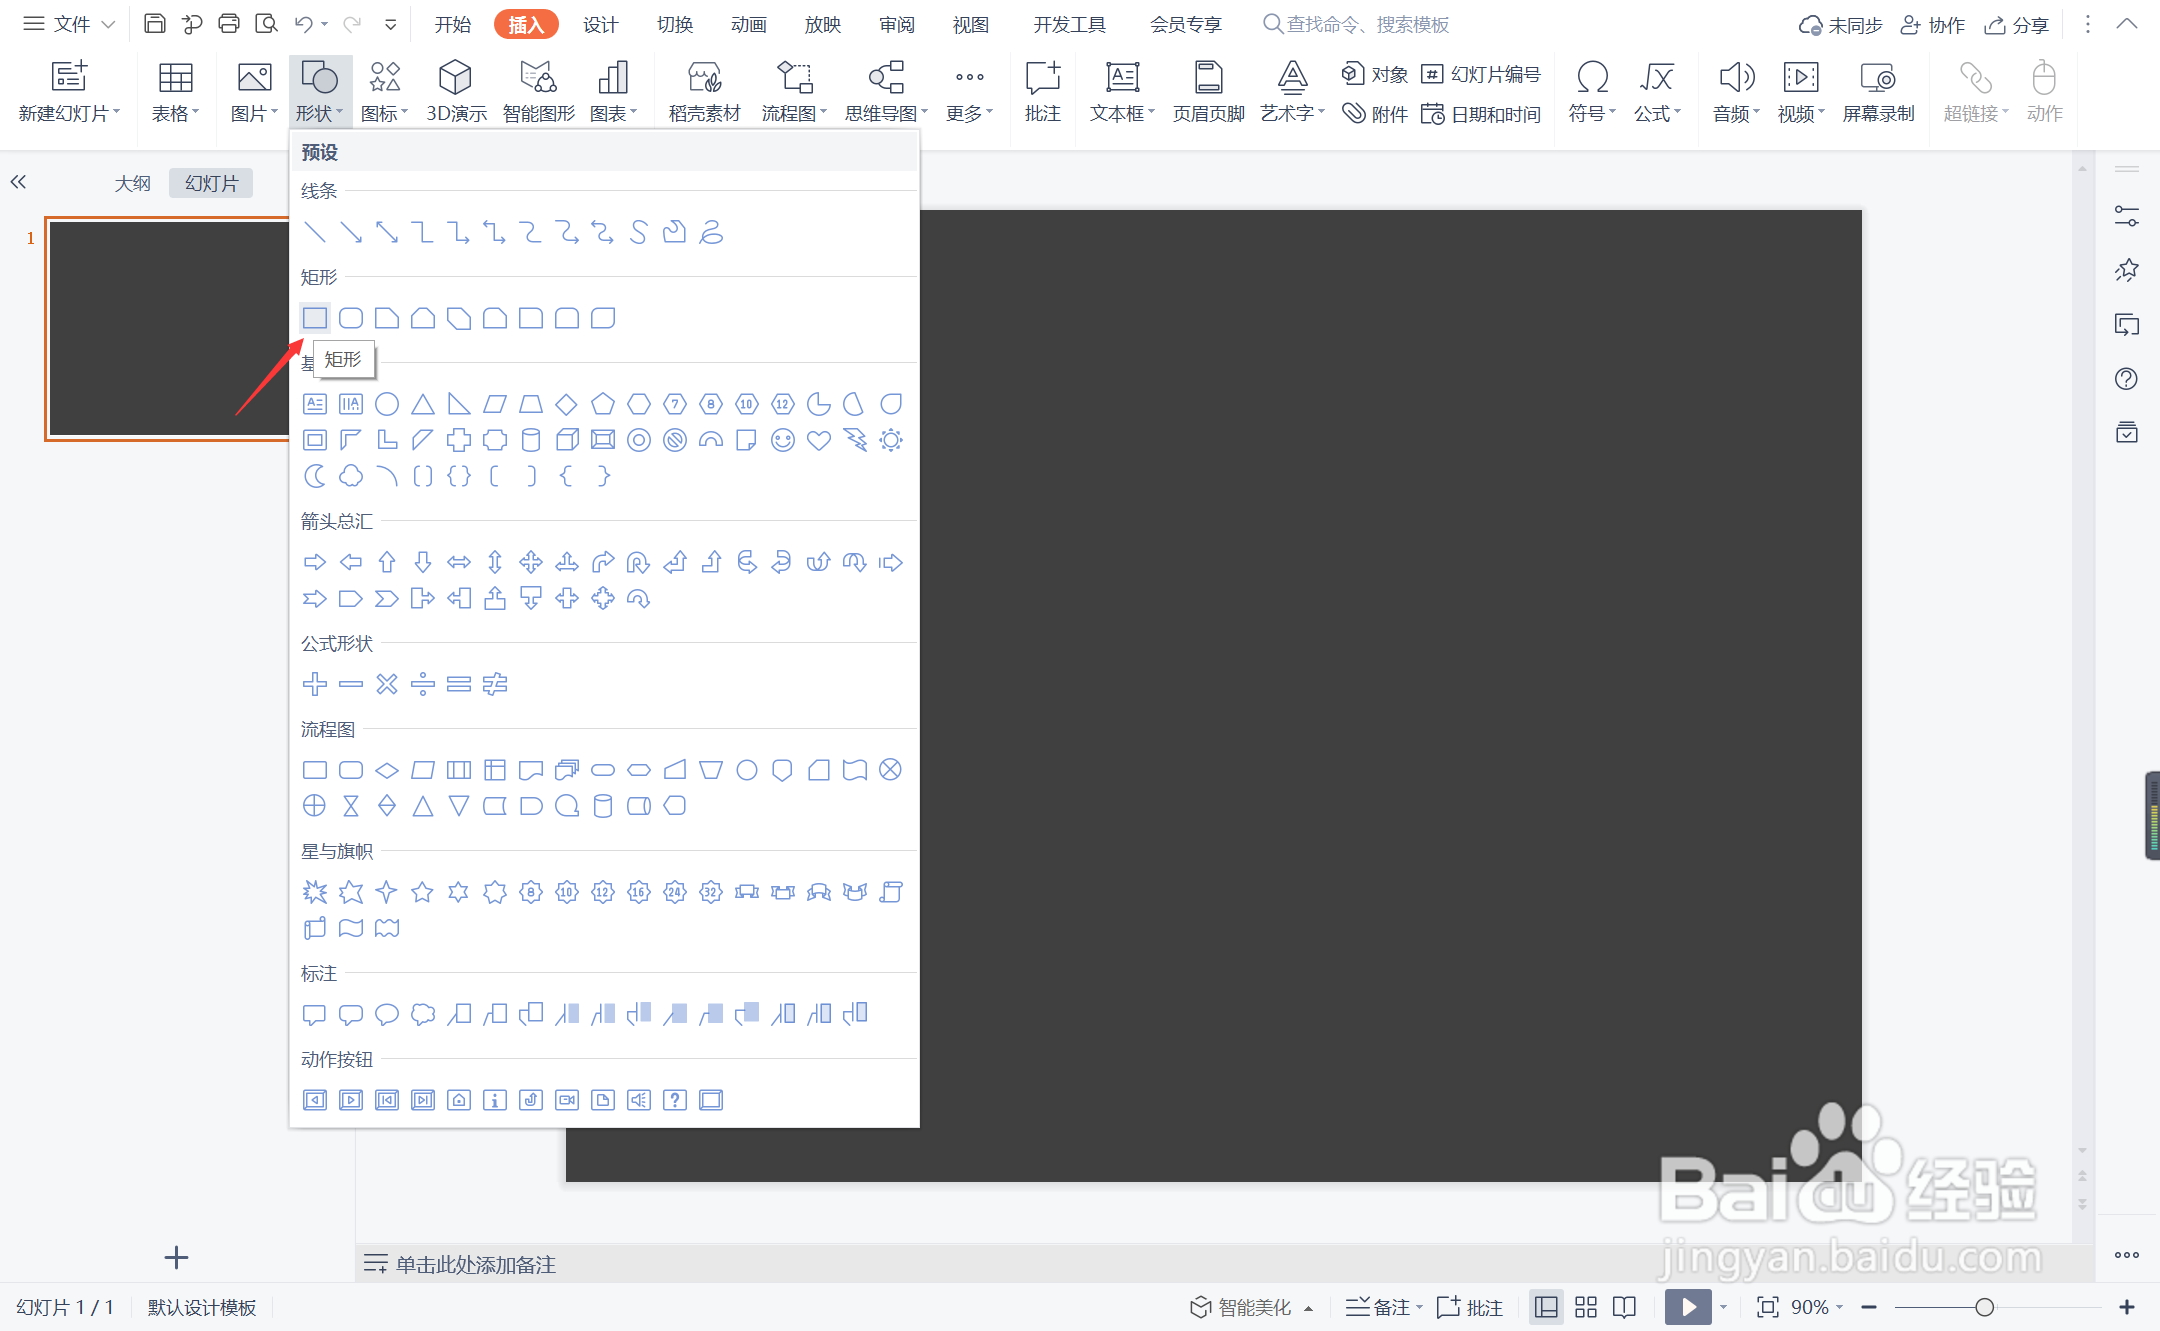Insert a comment with 批注 icon

[x=1042, y=92]
